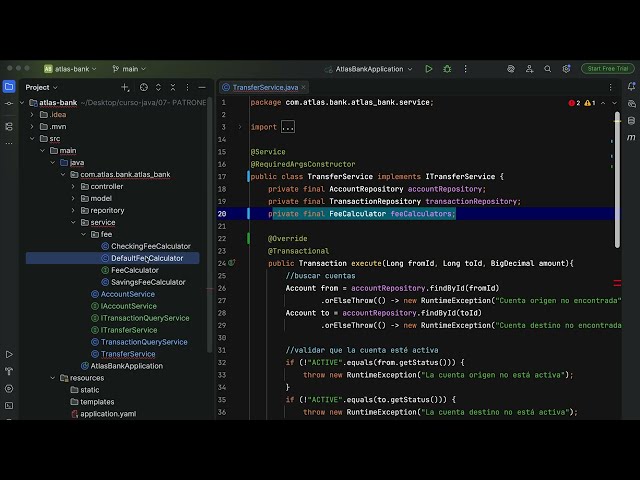Collapse the service package
The image size is (640, 480).
tap(73, 222)
